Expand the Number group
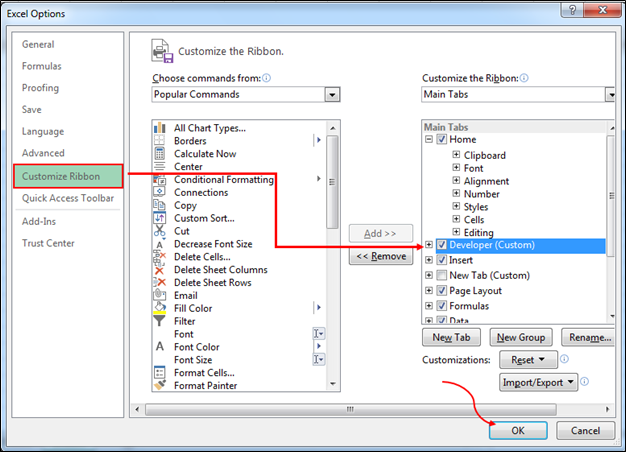The width and height of the screenshot is (626, 452). [x=456, y=193]
